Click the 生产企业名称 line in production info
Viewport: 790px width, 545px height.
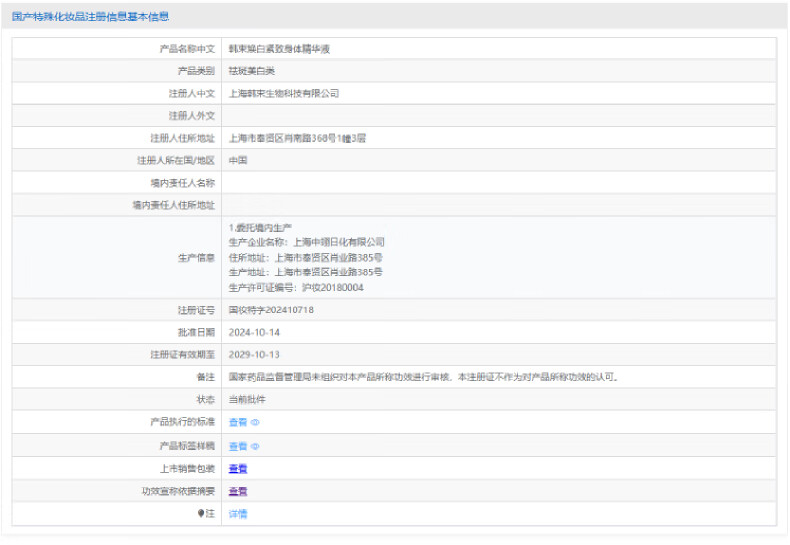point(306,242)
